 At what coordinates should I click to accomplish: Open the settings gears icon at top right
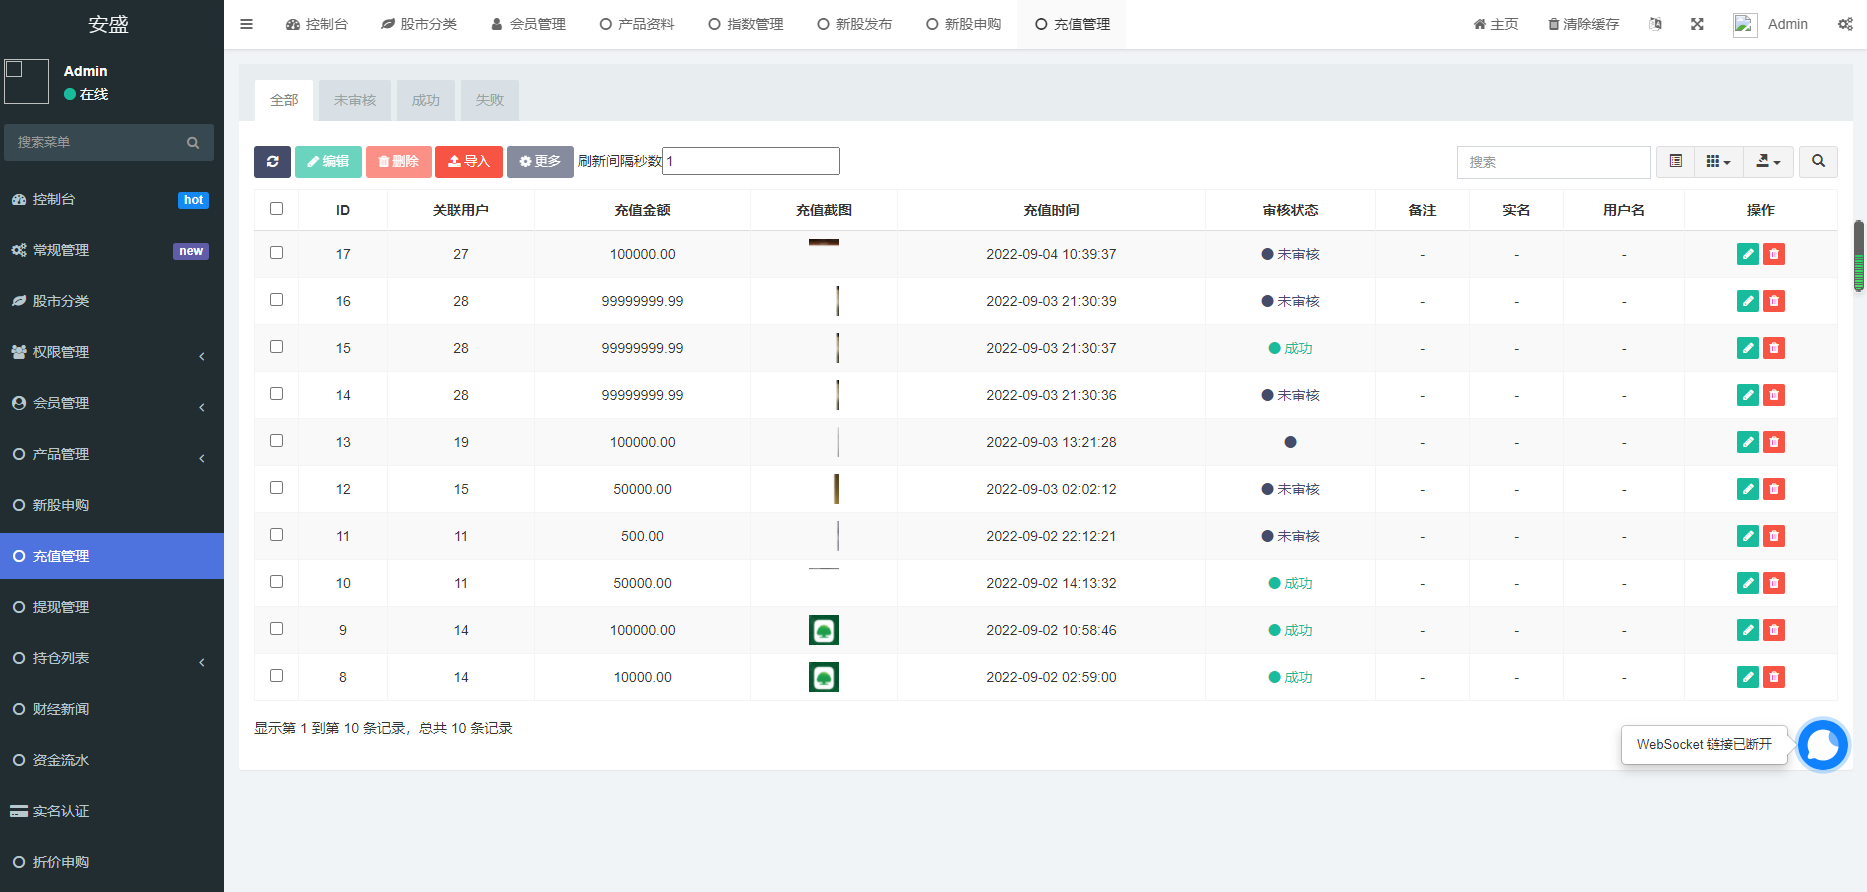coord(1845,24)
